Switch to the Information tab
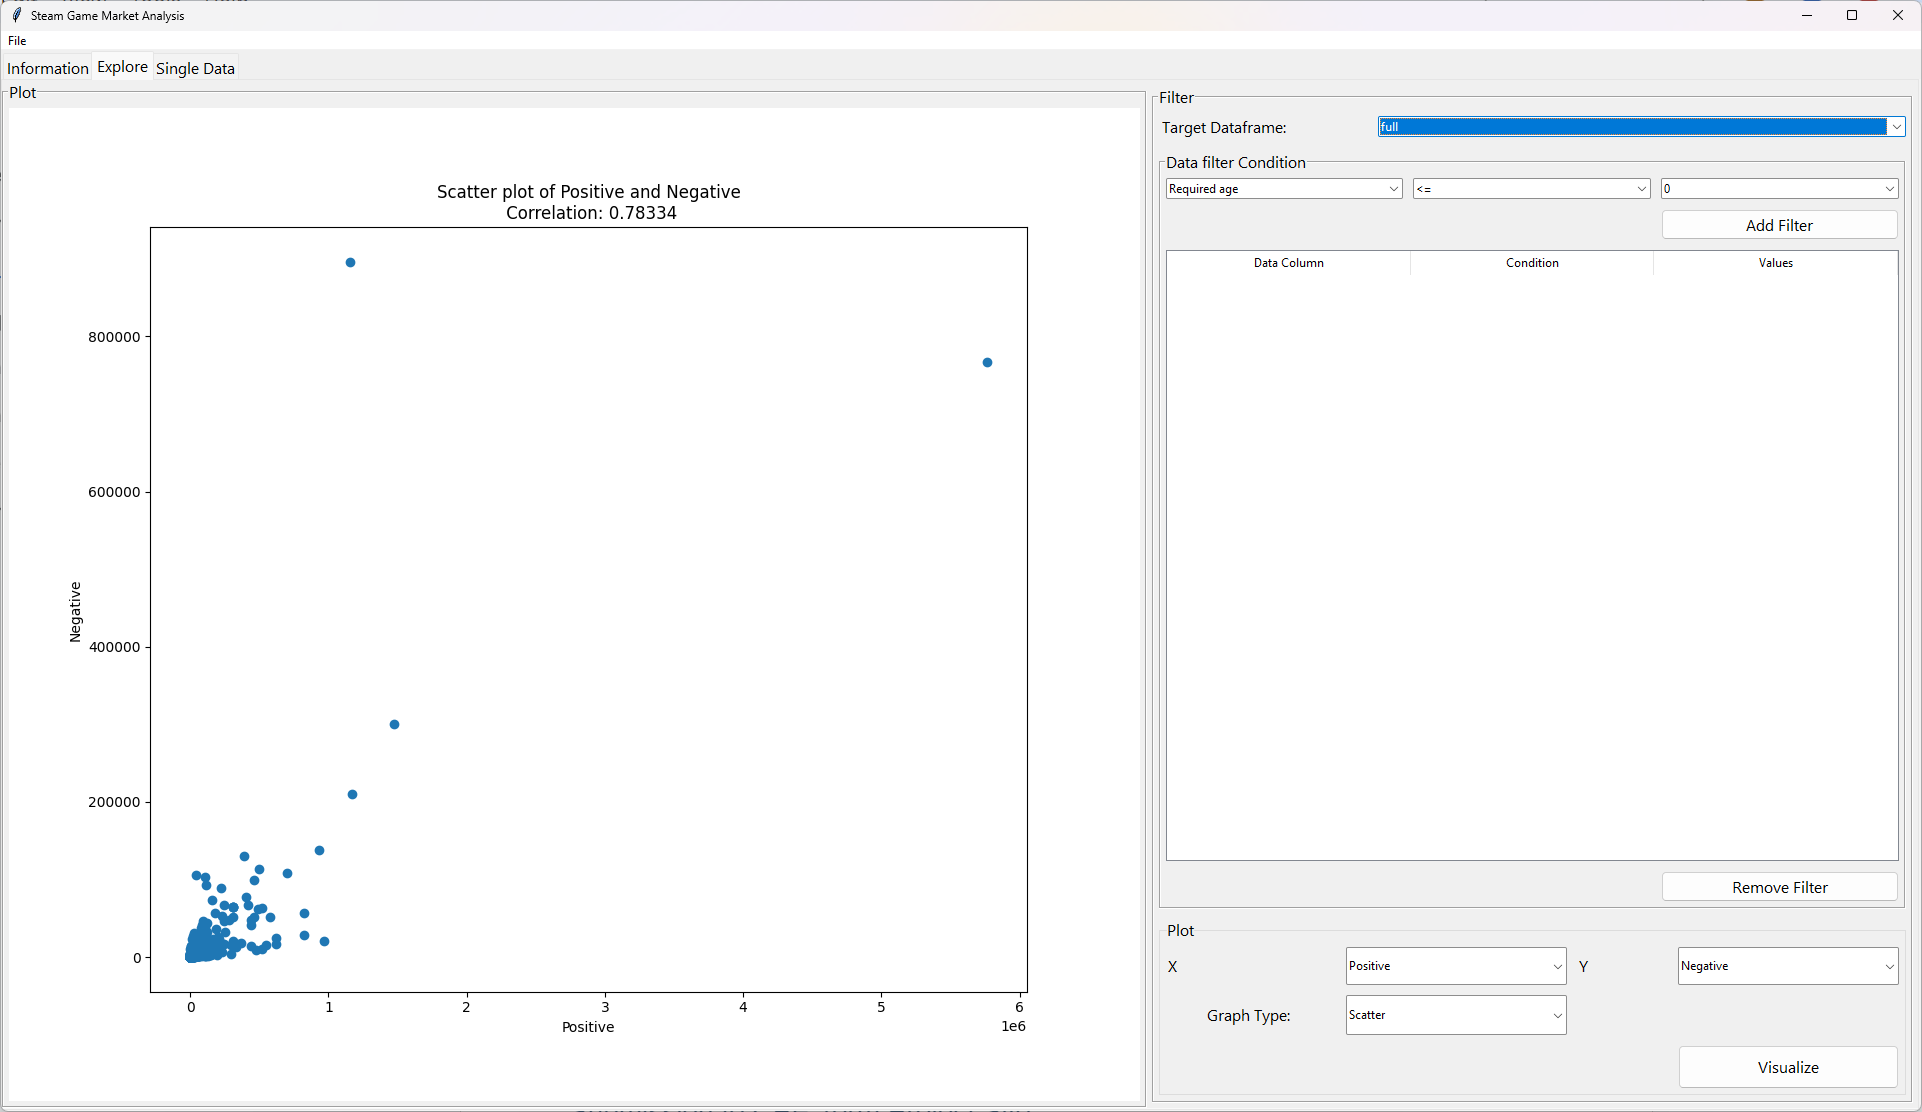The width and height of the screenshot is (1922, 1112). 47,68
